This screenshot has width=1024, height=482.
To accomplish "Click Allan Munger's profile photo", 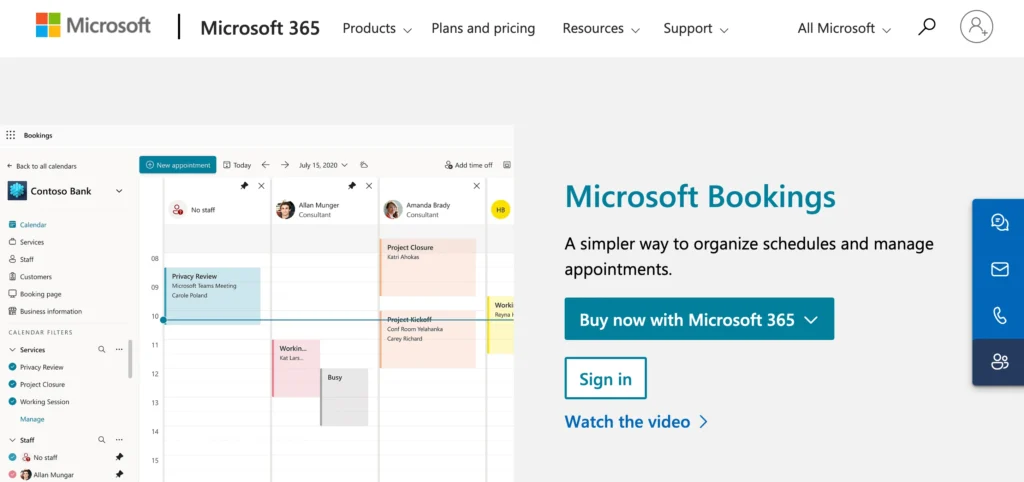I will [x=285, y=210].
